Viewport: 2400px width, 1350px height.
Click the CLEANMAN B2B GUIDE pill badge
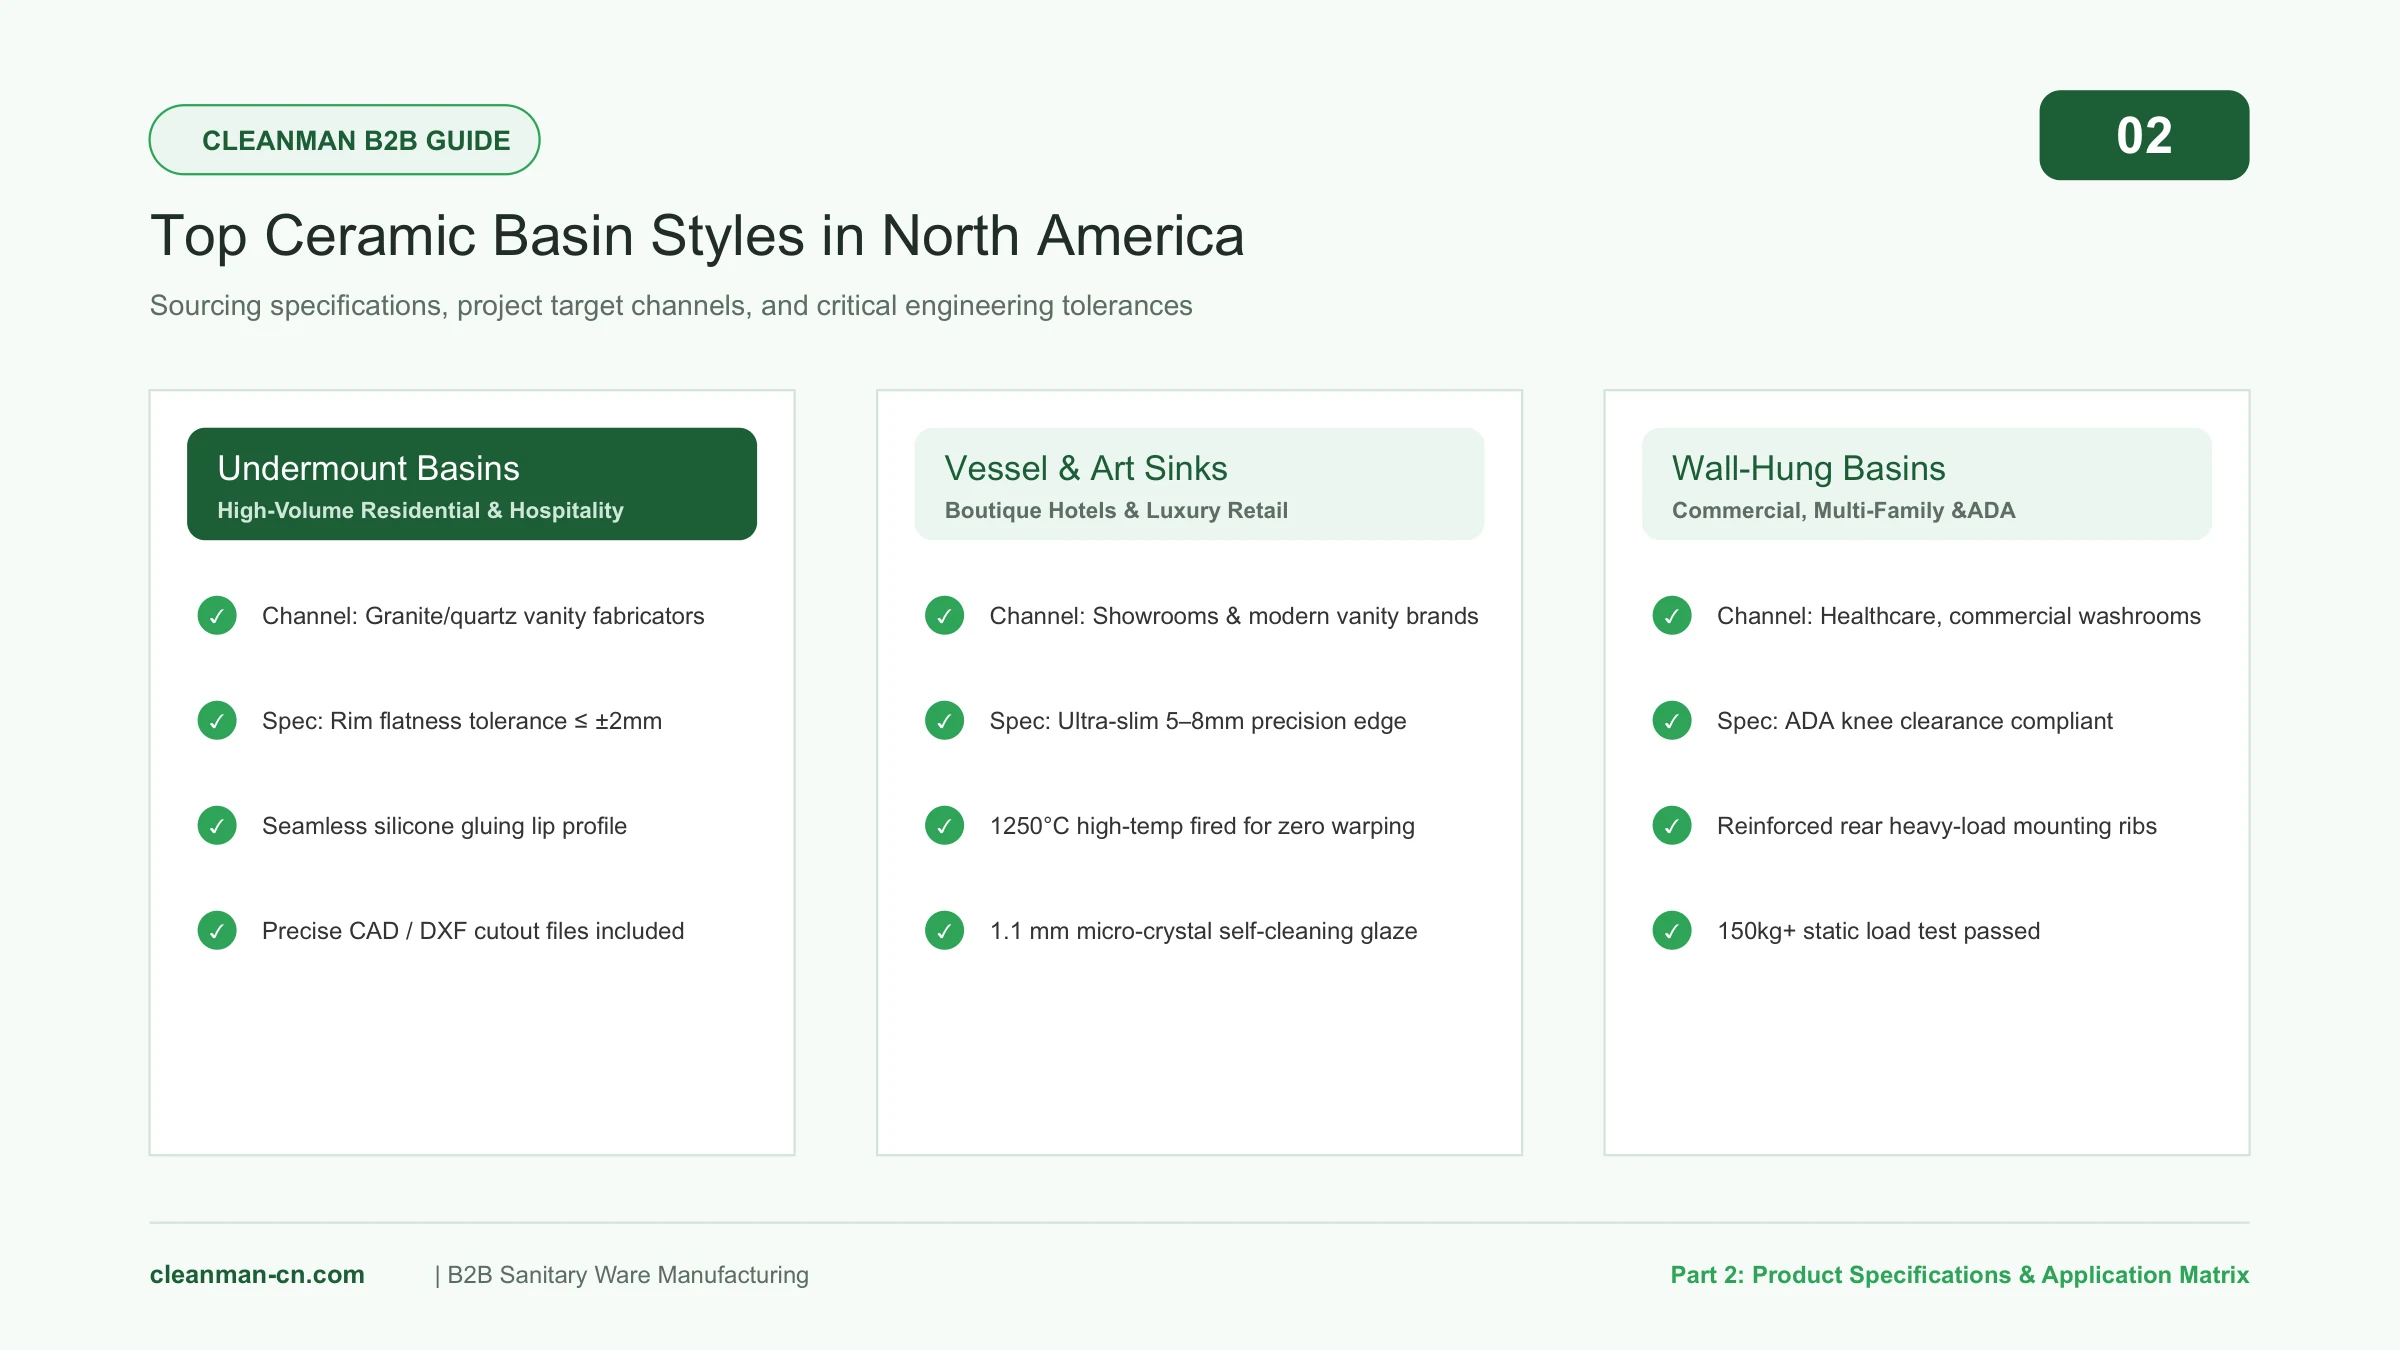pyautogui.click(x=345, y=140)
